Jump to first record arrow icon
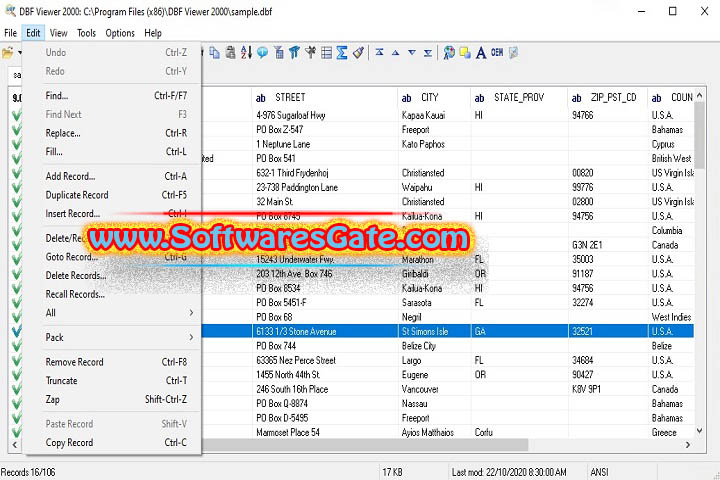This screenshot has width=720, height=480. [379, 52]
